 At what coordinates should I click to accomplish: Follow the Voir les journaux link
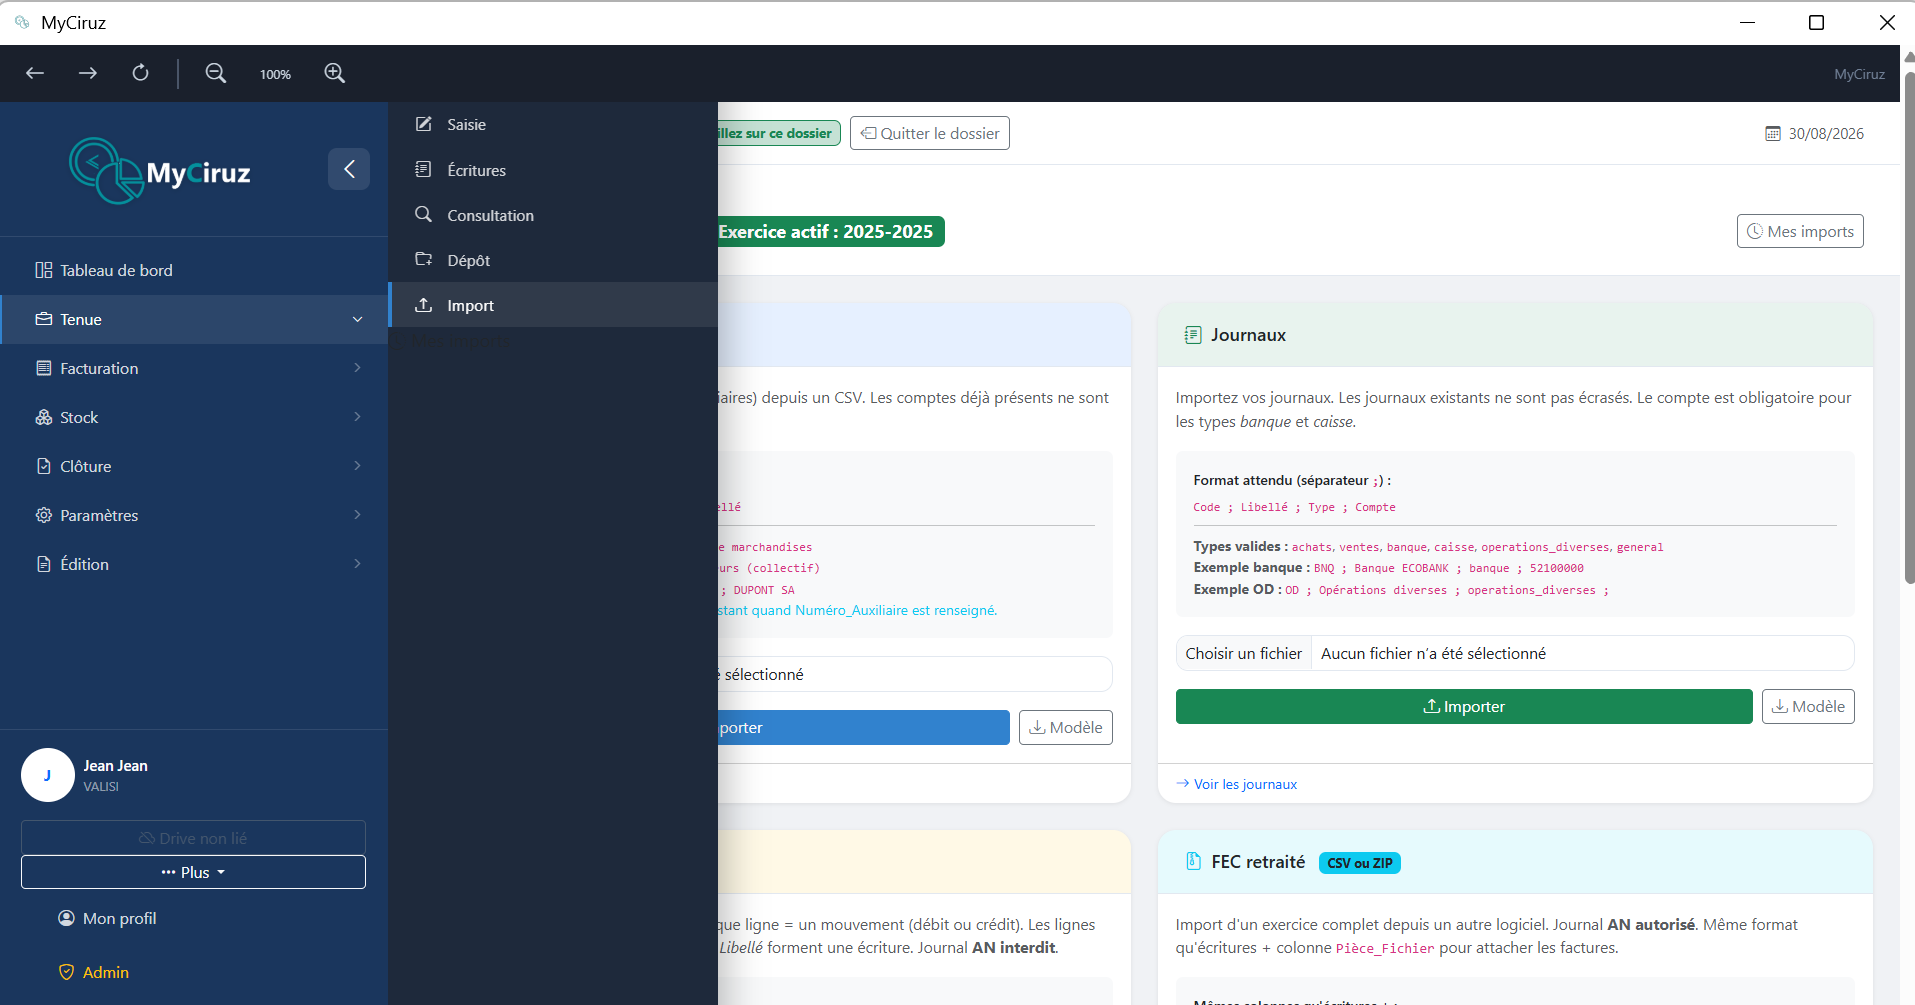tap(1237, 784)
